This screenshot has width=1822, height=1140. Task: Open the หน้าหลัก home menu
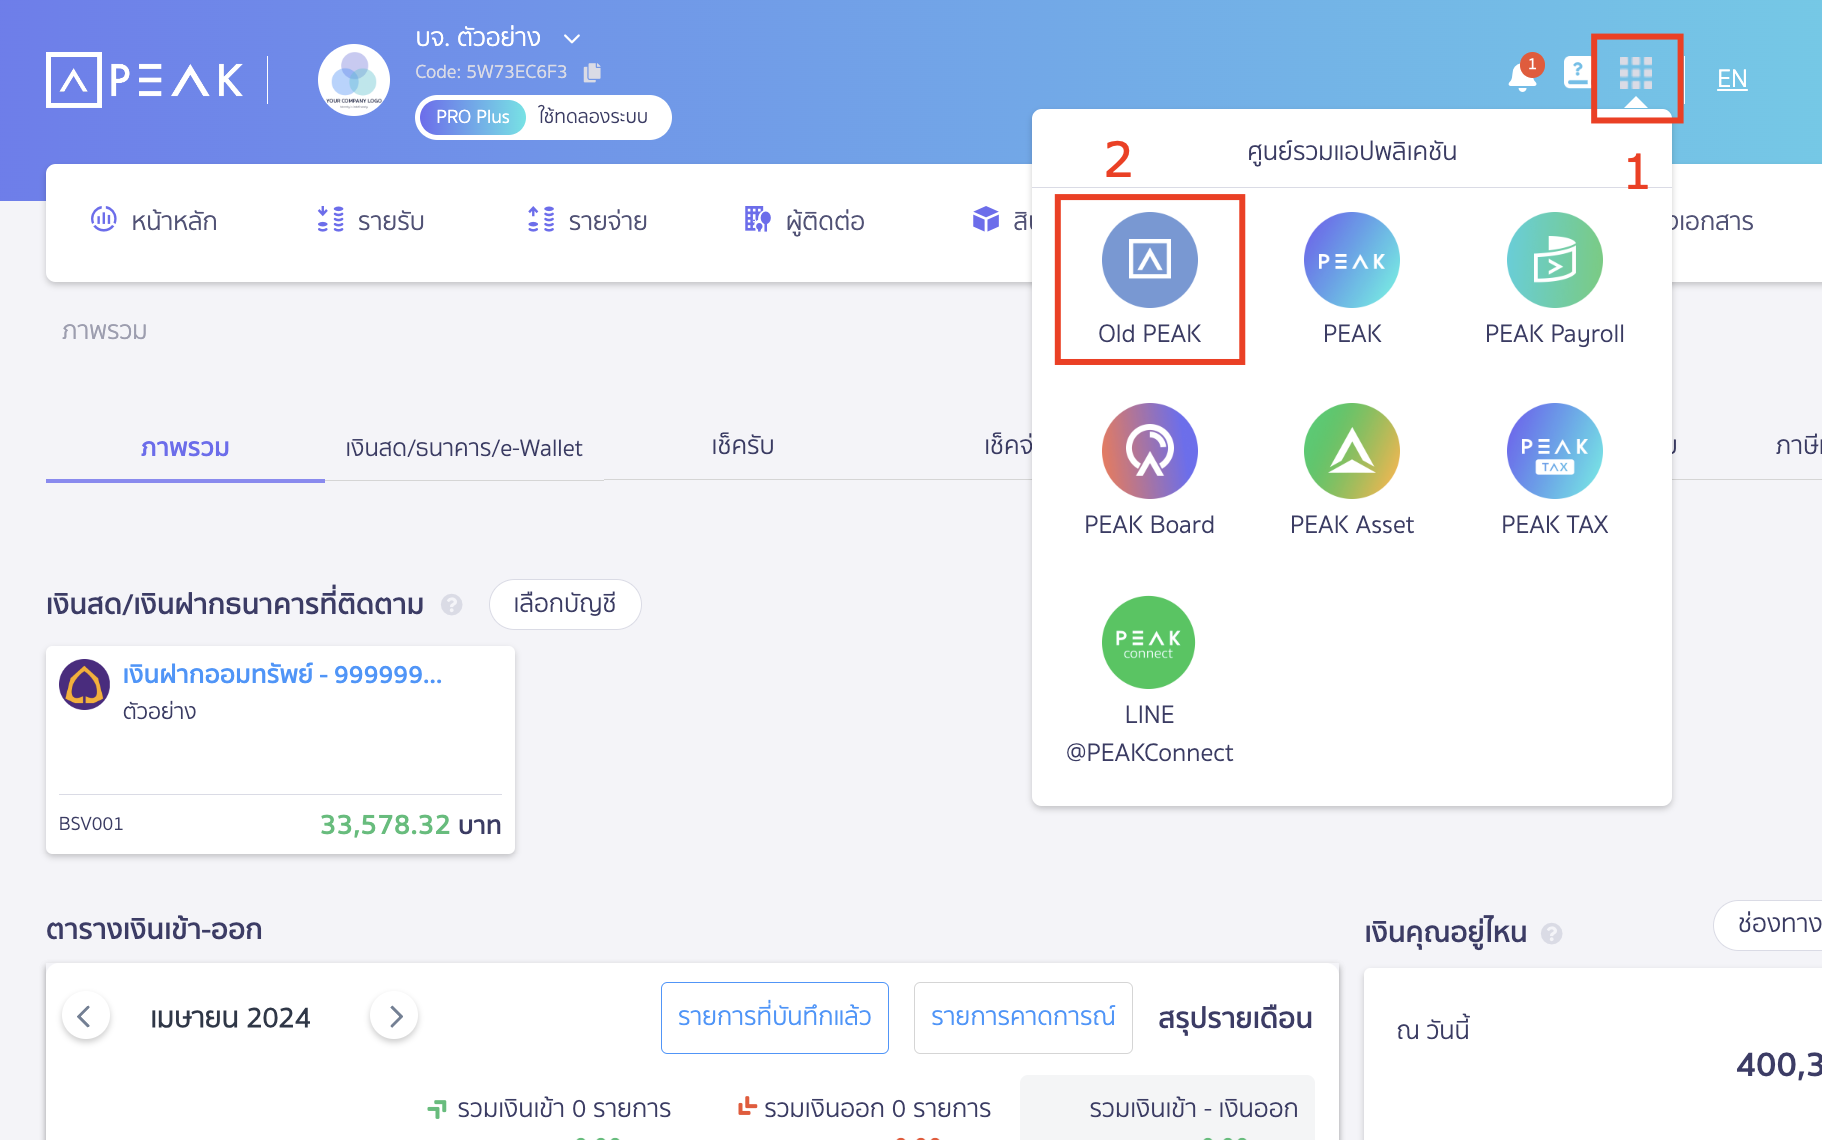(154, 221)
